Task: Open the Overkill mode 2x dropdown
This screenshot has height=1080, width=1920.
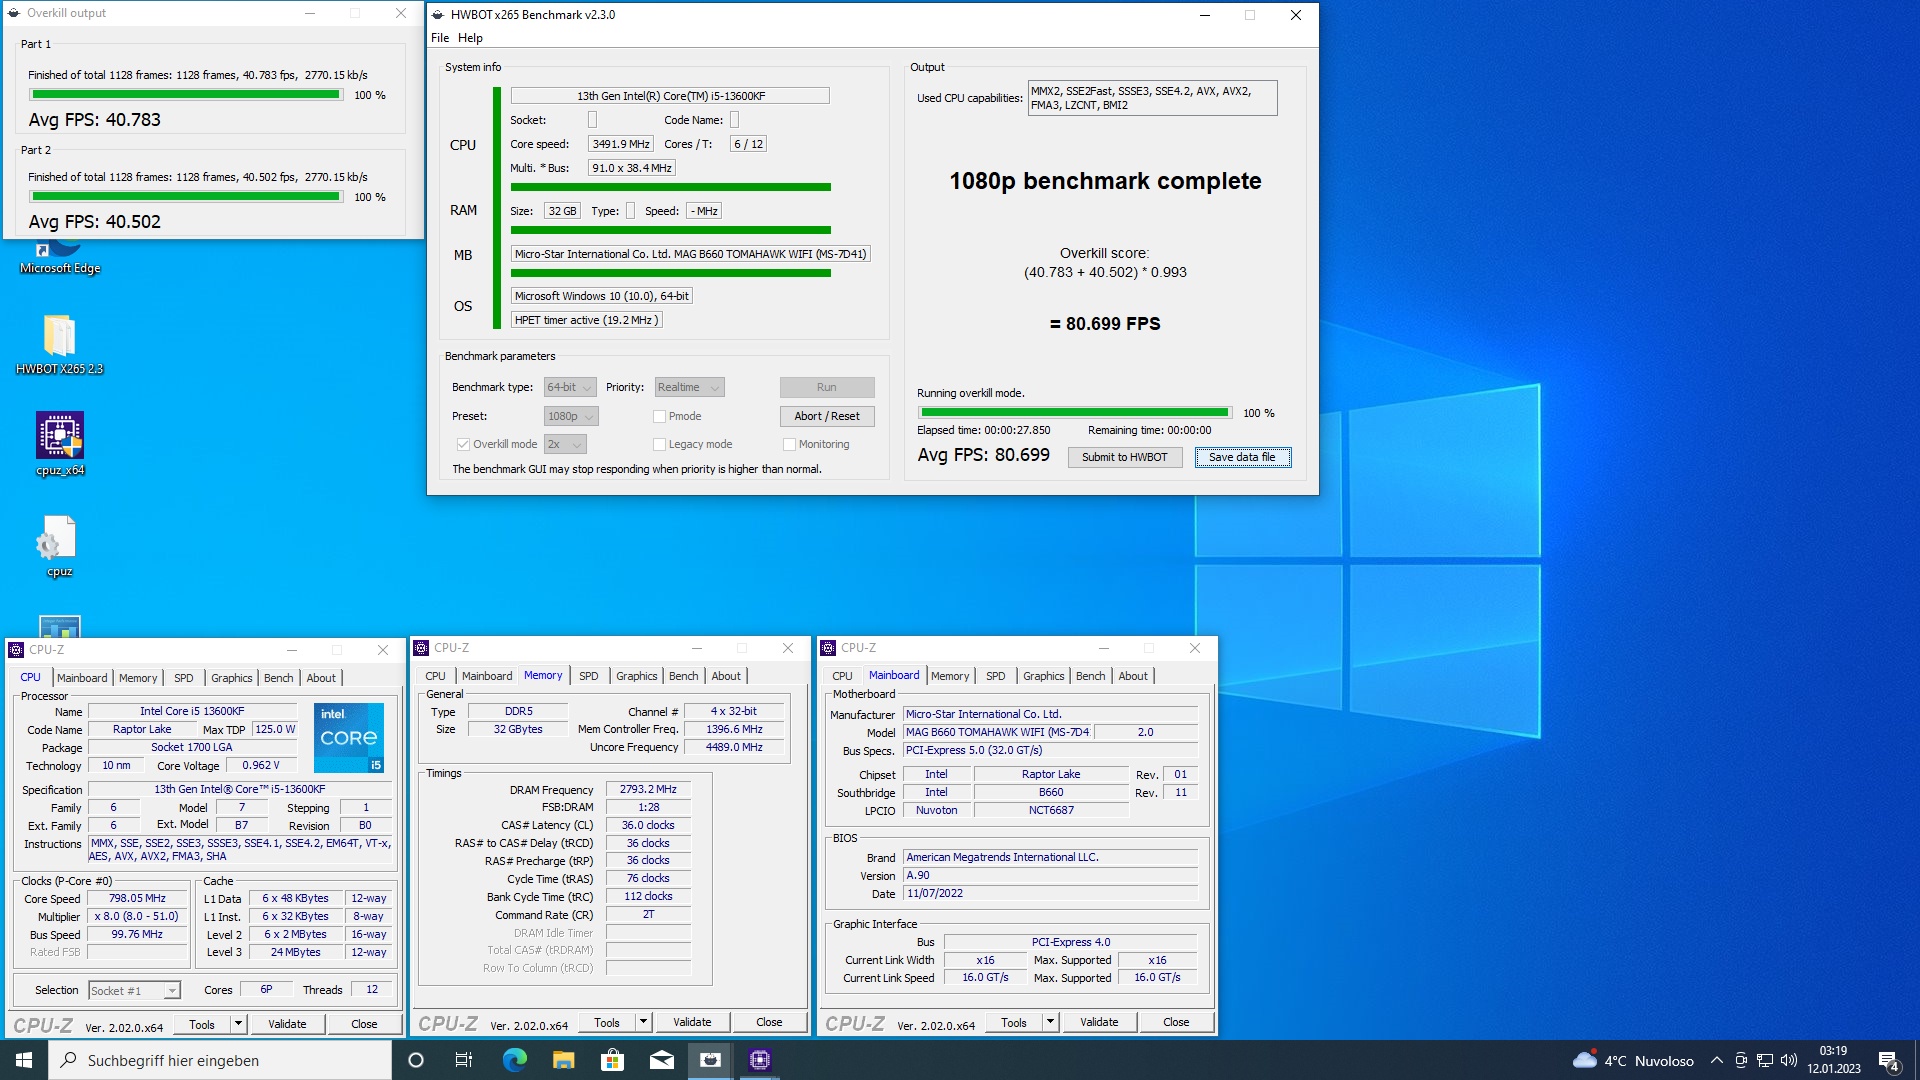Action: point(565,444)
